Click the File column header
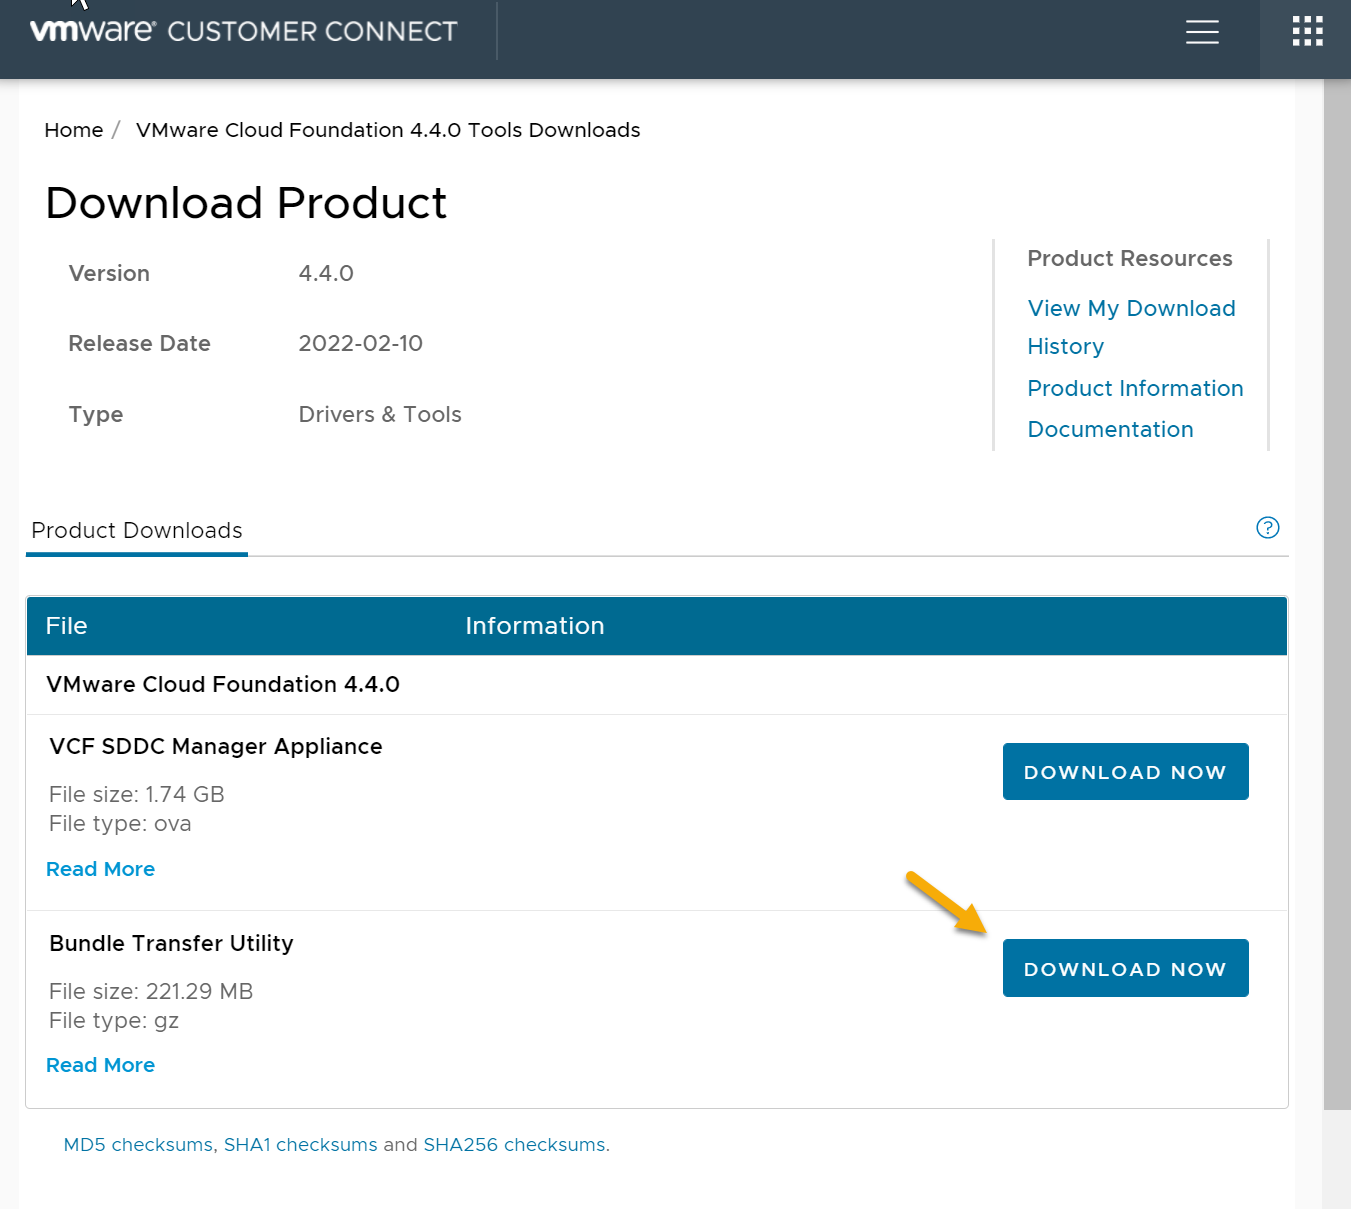The height and width of the screenshot is (1209, 1351). [67, 626]
